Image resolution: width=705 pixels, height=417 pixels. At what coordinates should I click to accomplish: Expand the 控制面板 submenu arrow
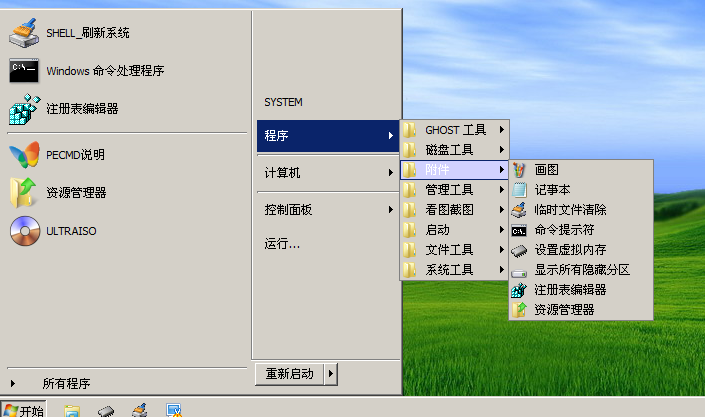pos(391,210)
